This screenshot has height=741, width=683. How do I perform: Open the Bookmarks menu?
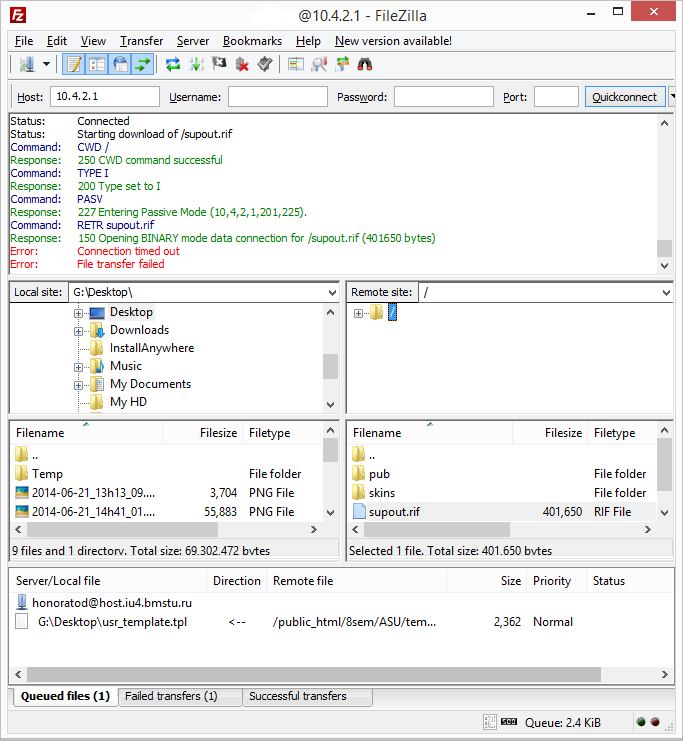(252, 41)
